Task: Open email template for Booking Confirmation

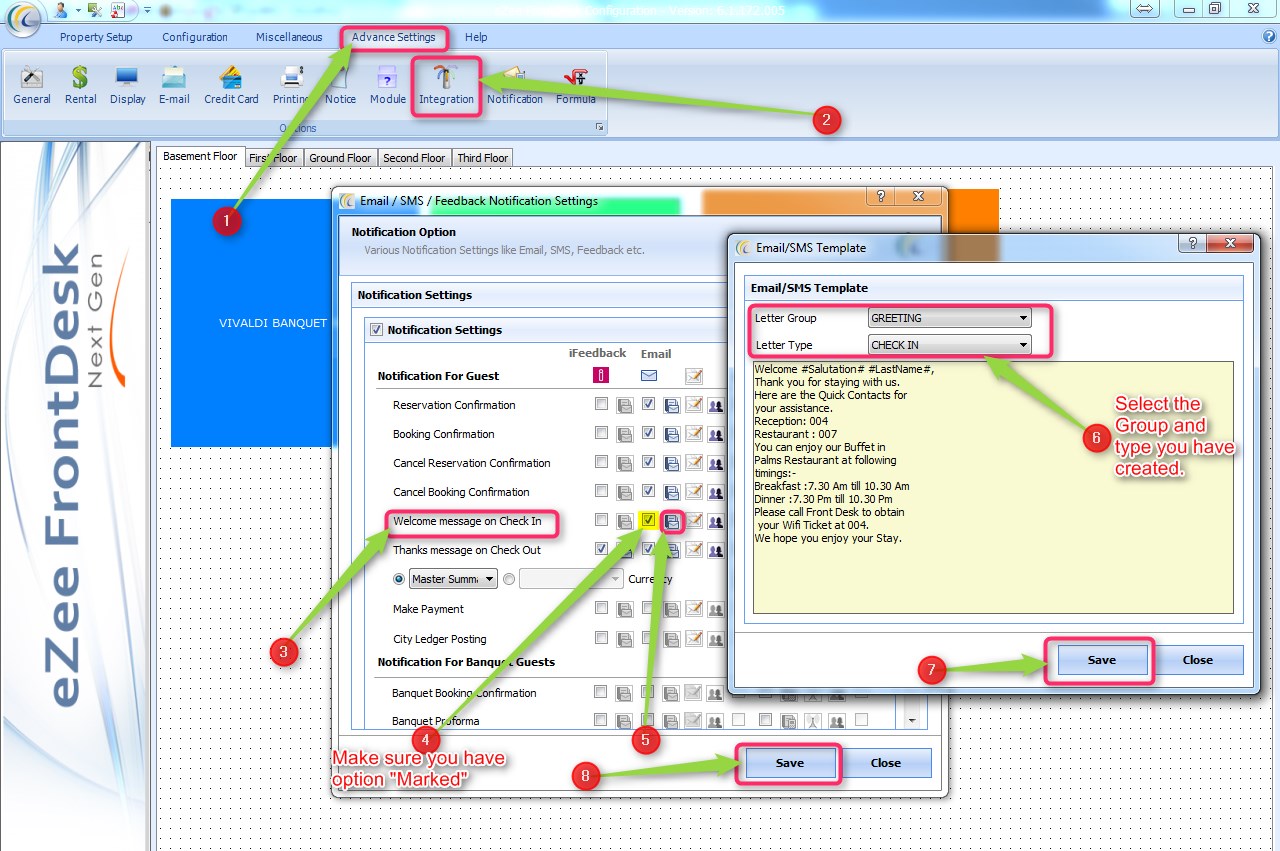Action: (672, 434)
